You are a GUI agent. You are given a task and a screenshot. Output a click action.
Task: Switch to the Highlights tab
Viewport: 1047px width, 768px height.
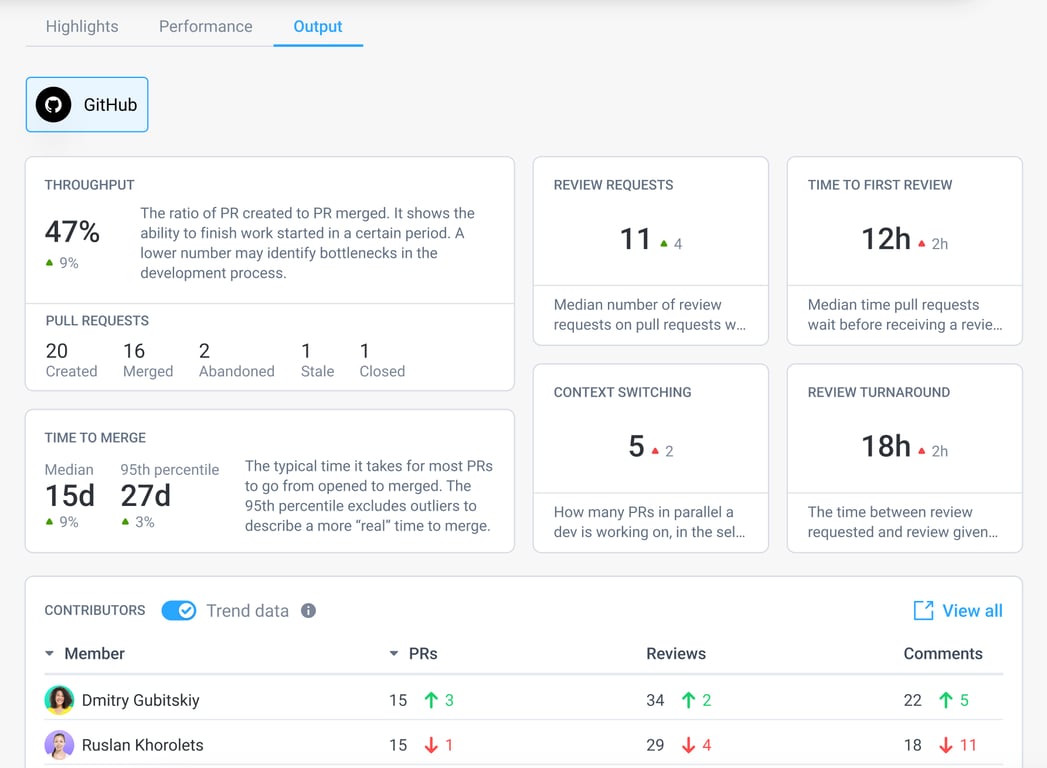click(x=81, y=26)
